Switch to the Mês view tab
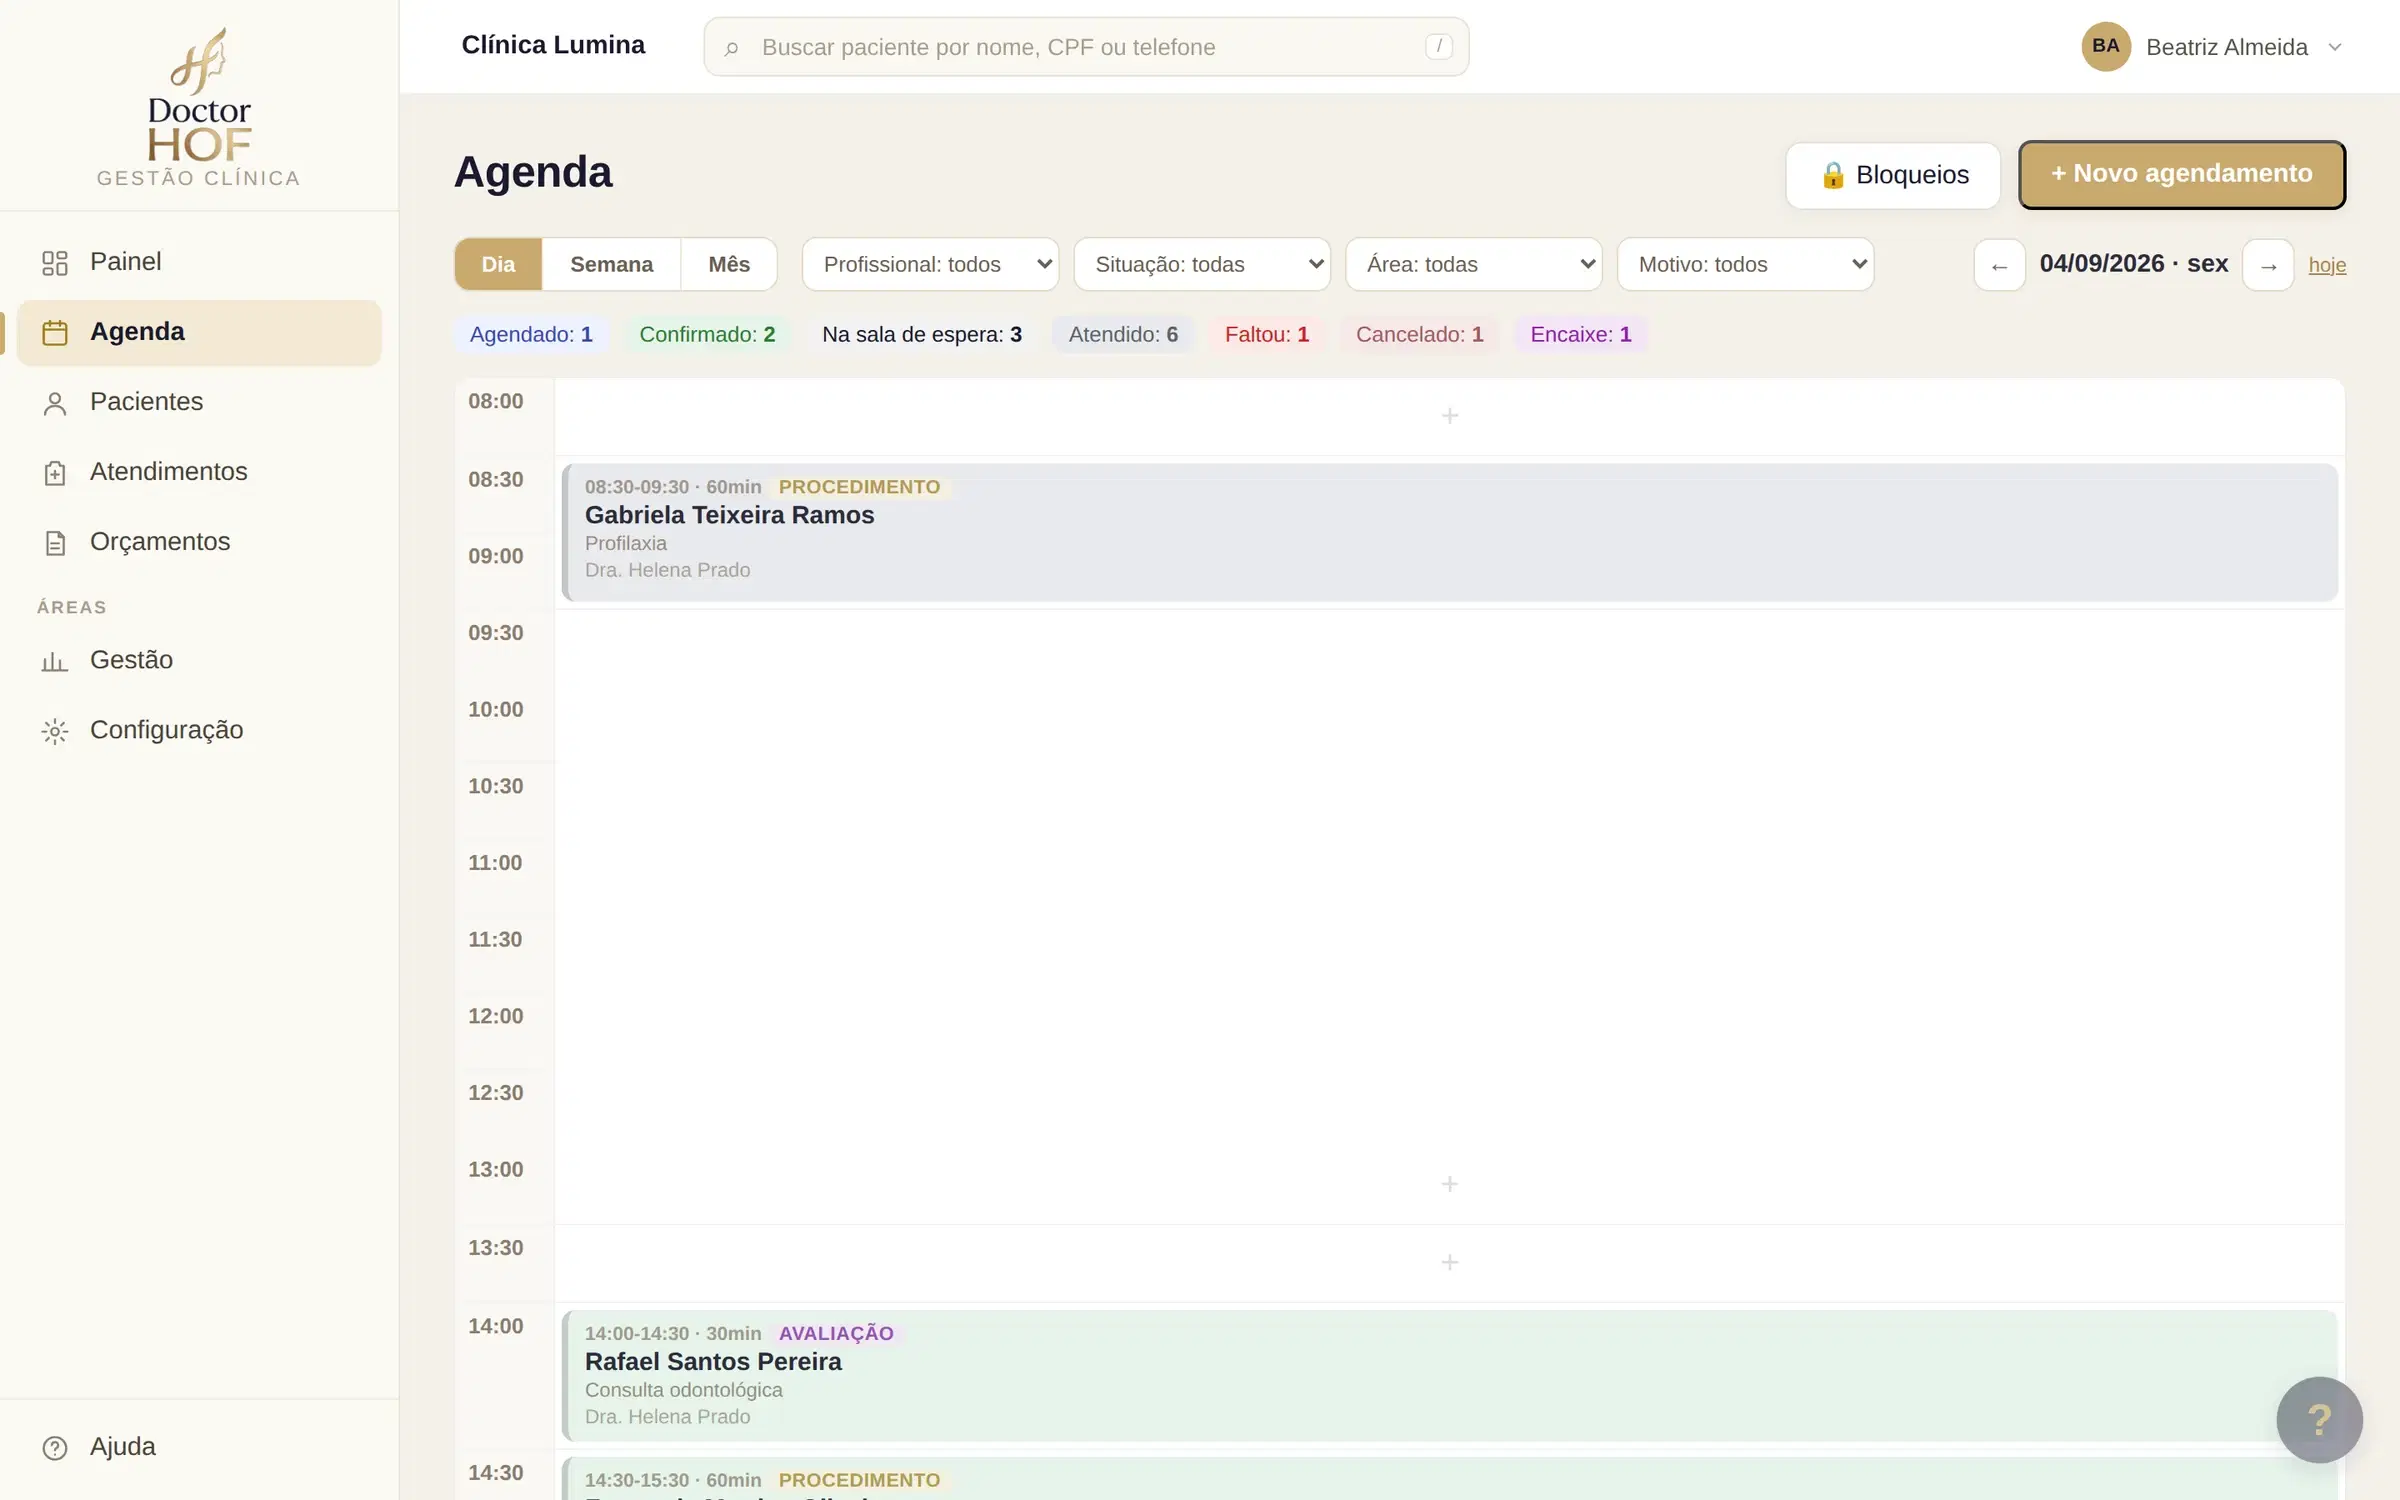 click(729, 264)
